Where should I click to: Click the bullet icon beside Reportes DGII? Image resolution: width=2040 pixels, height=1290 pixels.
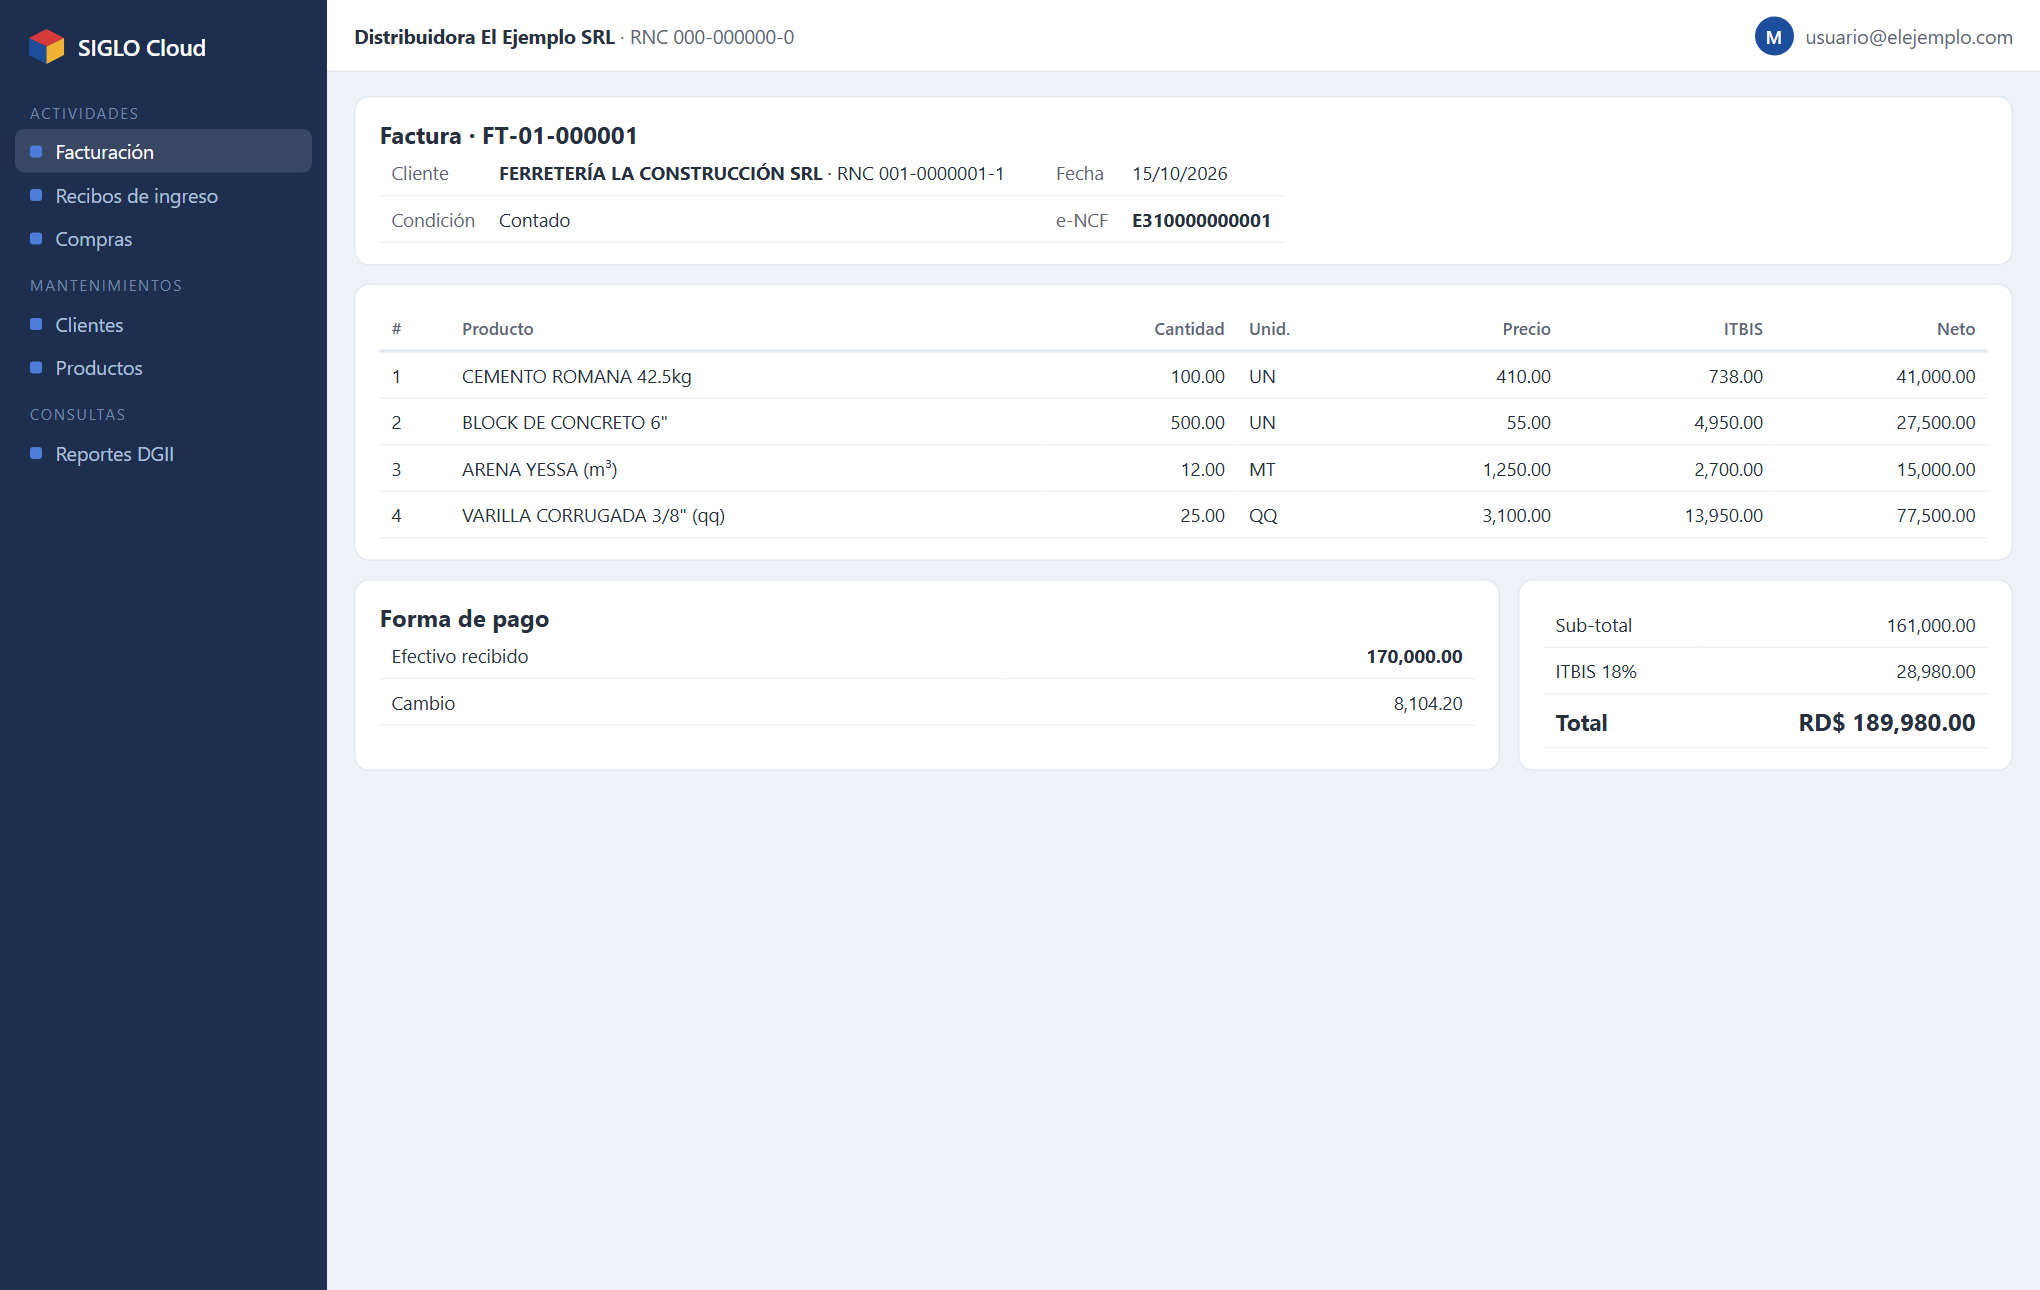36,454
